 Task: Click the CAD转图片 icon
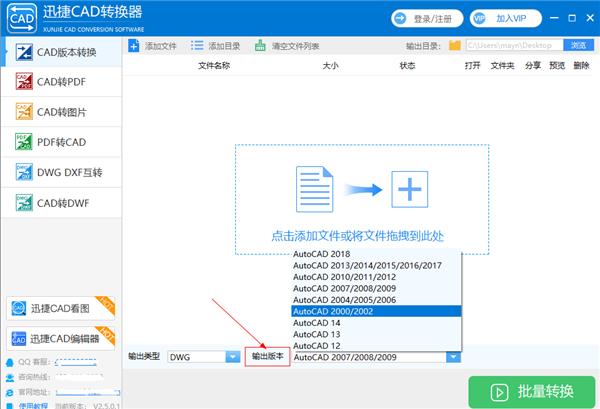pyautogui.click(x=24, y=112)
